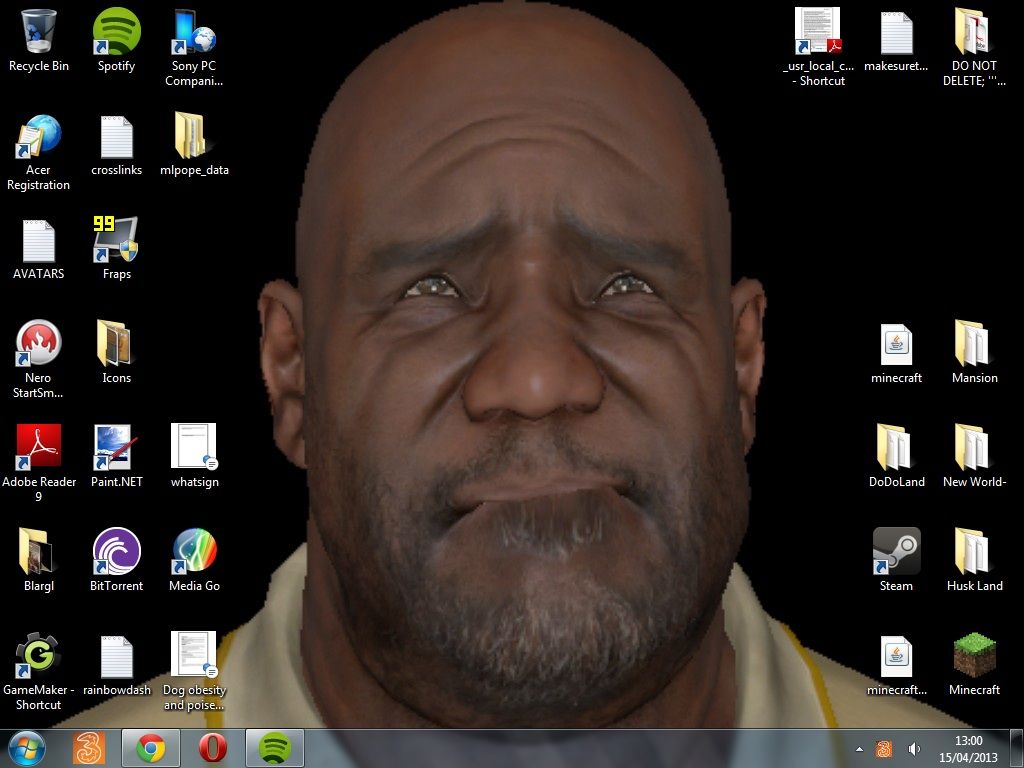The width and height of the screenshot is (1024, 768).
Task: Select the crosslinks text file
Action: [x=116, y=145]
